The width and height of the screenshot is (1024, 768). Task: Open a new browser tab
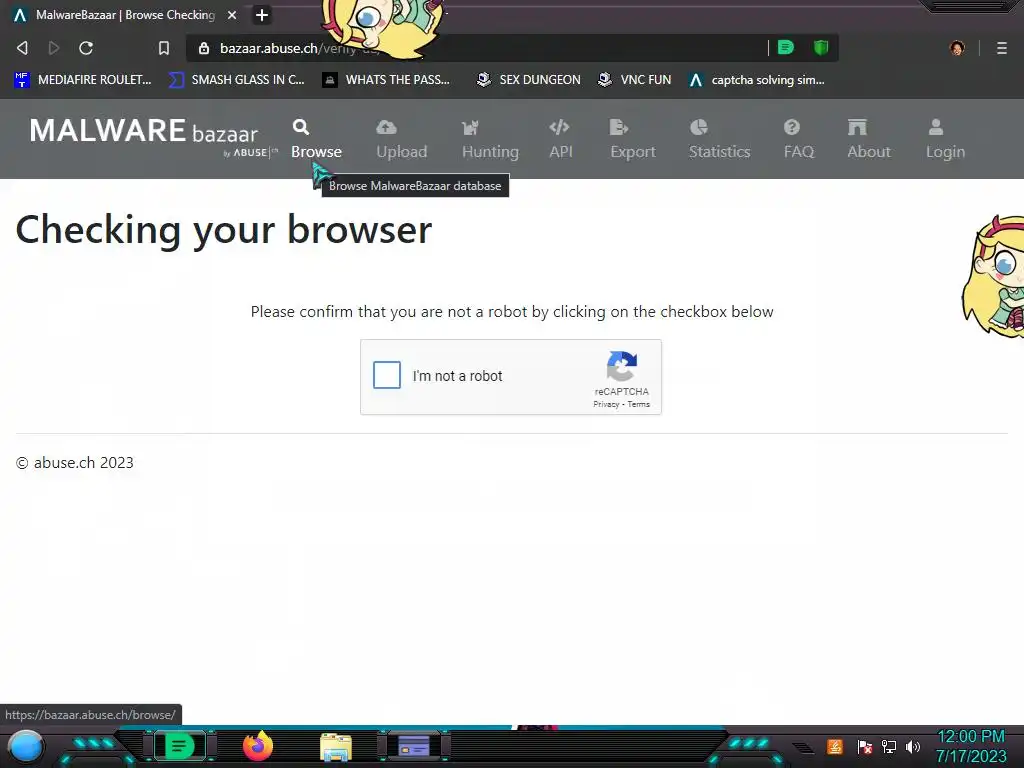(x=262, y=15)
